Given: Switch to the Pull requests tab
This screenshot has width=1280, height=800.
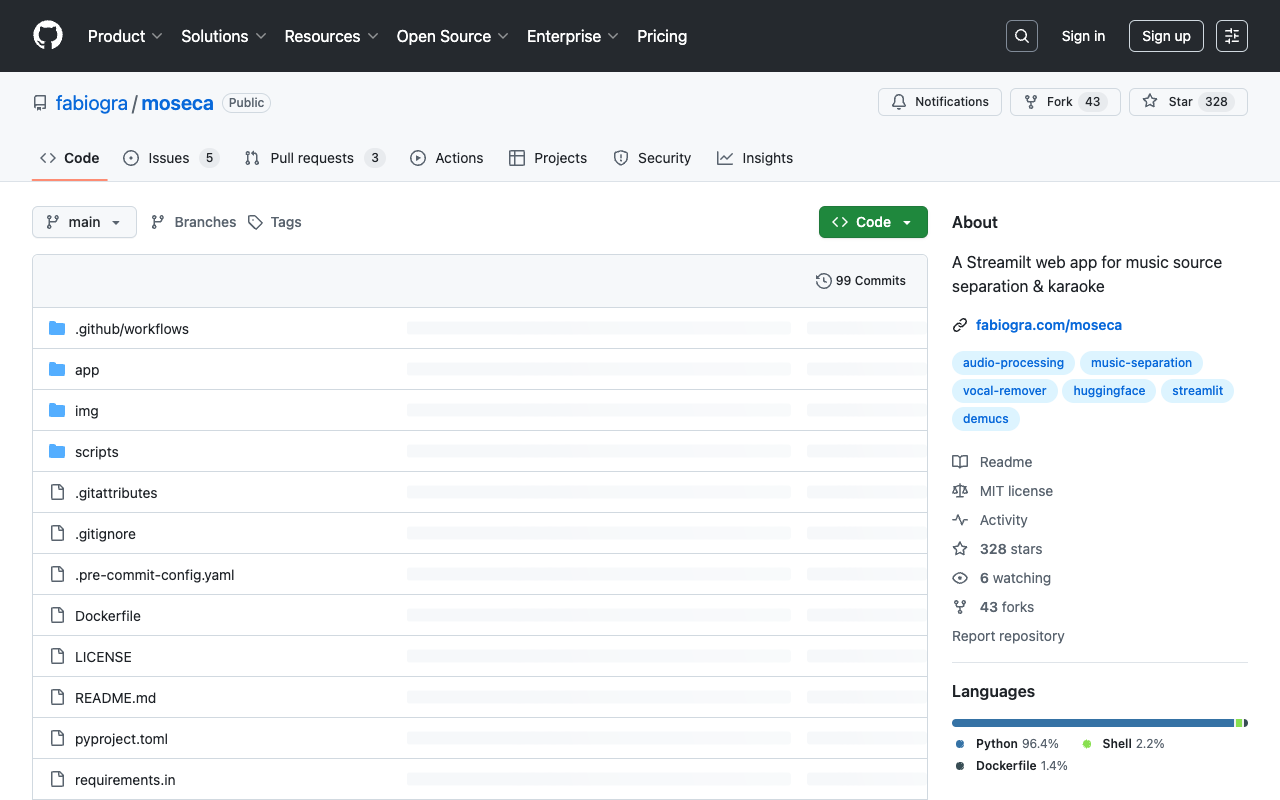Looking at the screenshot, I should coord(315,158).
